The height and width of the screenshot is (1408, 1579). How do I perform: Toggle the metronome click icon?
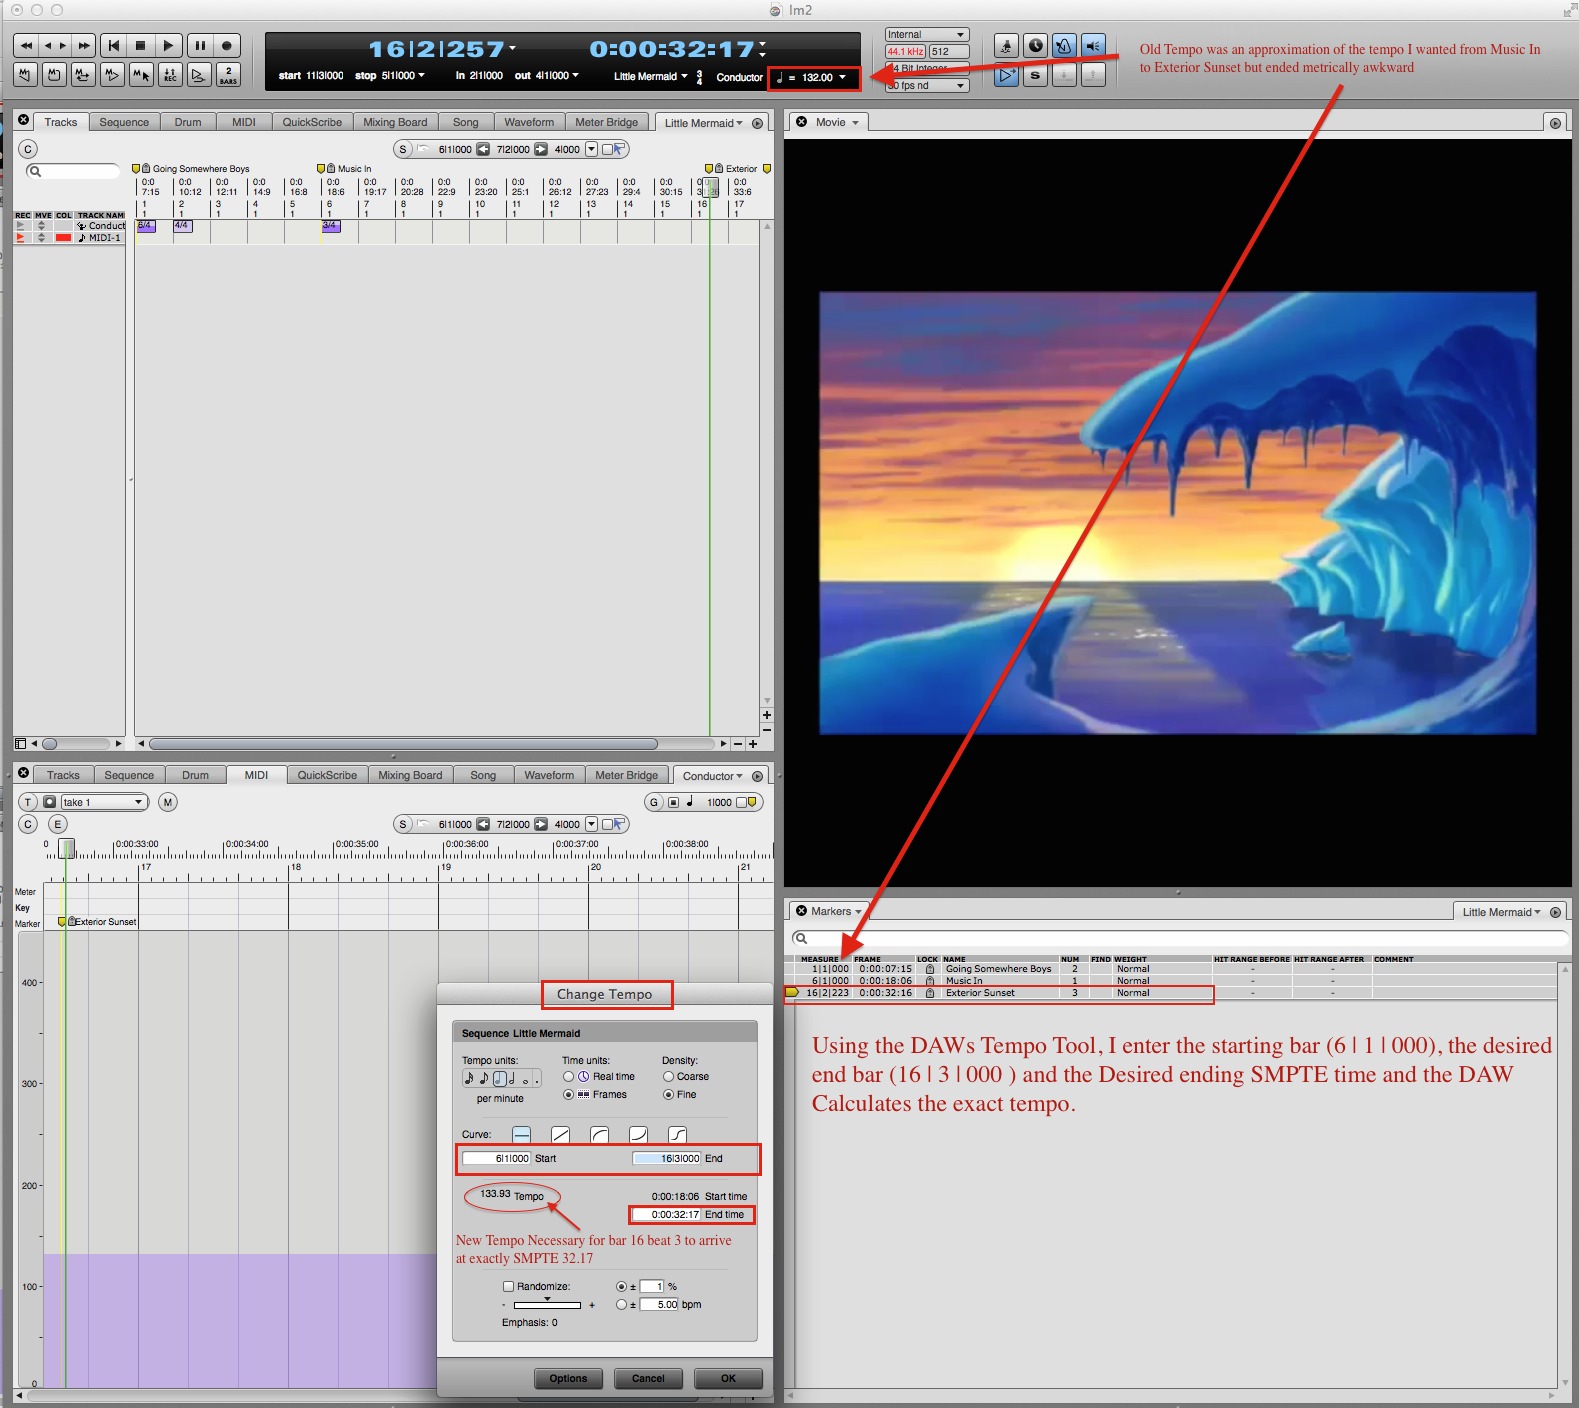[1065, 46]
